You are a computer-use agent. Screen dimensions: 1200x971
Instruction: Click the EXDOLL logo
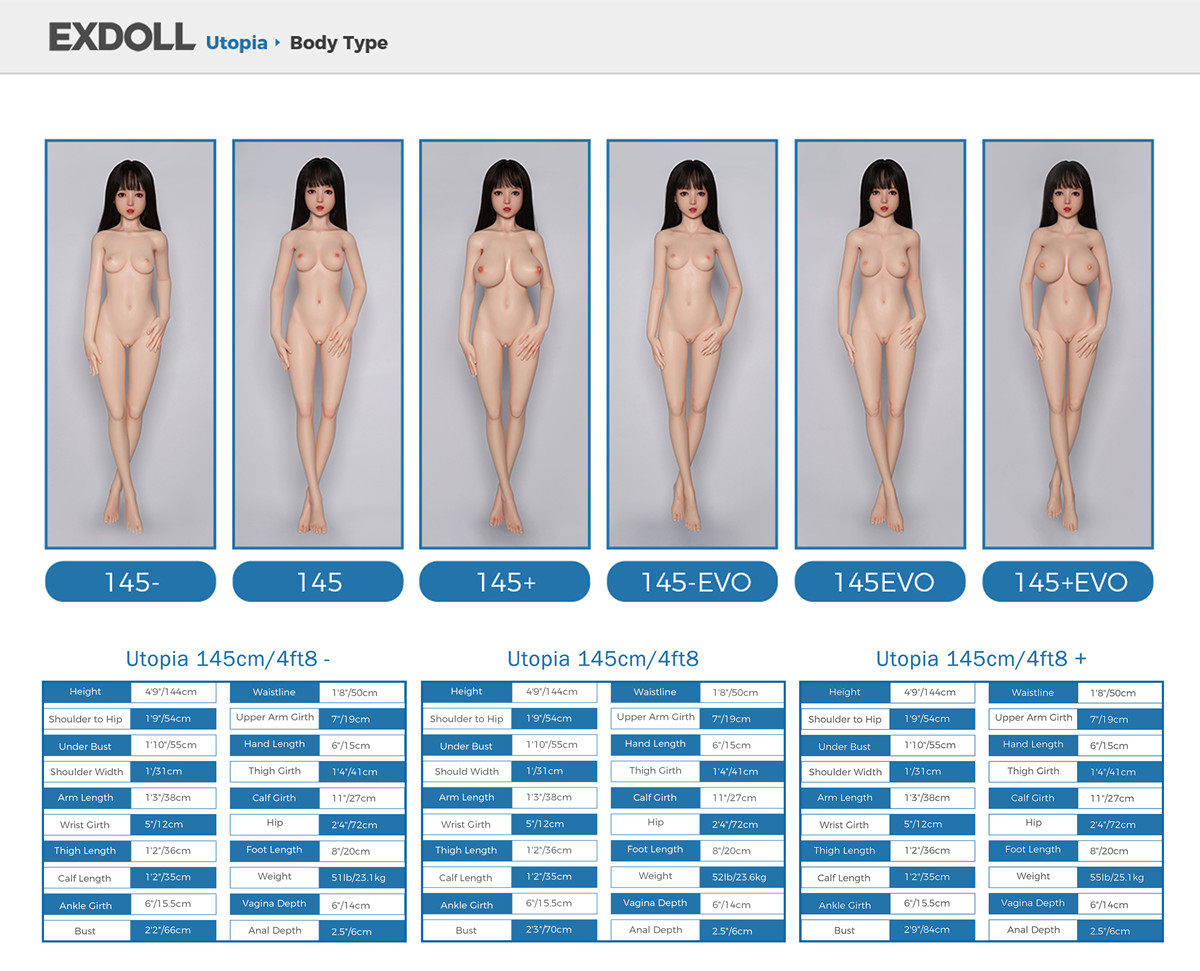(121, 38)
